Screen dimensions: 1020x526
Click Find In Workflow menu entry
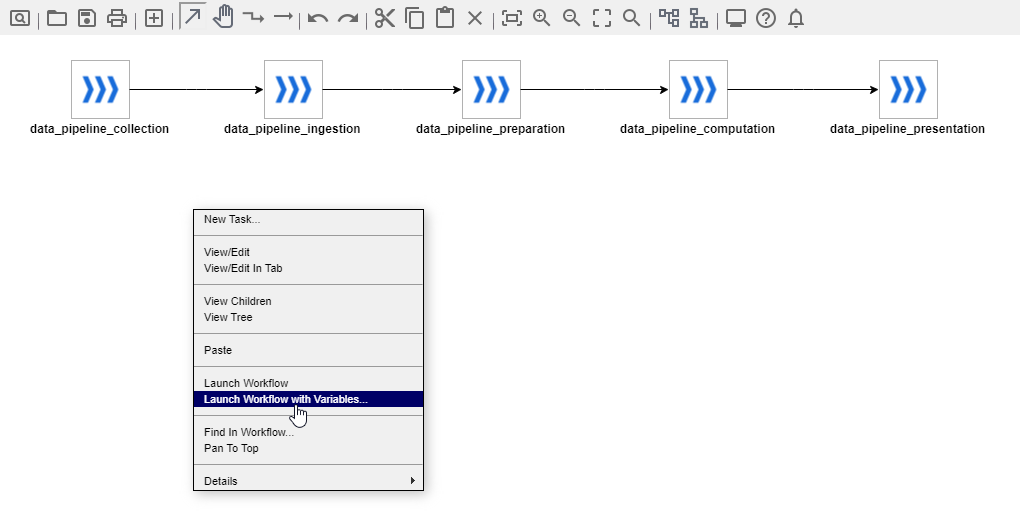pos(249,432)
